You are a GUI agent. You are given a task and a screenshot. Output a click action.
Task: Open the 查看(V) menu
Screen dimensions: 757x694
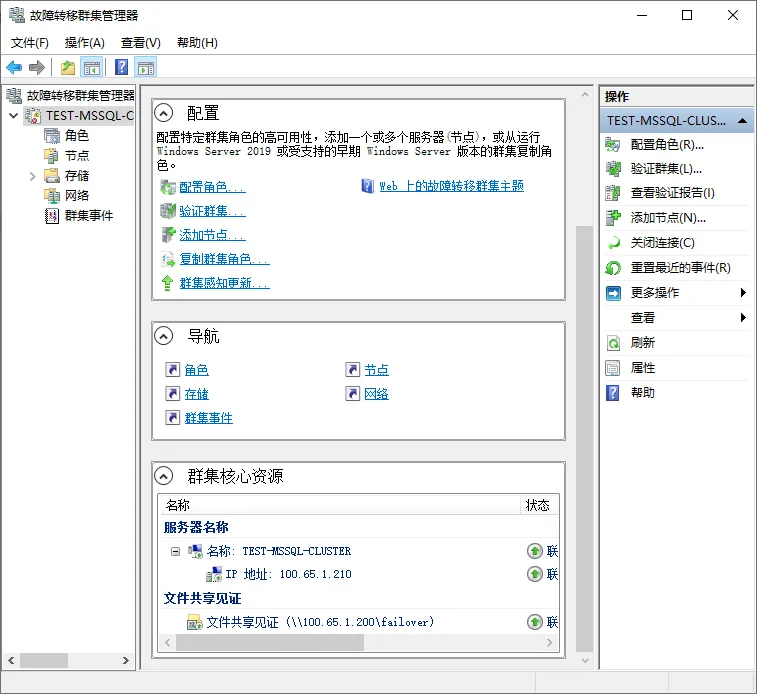[140, 43]
